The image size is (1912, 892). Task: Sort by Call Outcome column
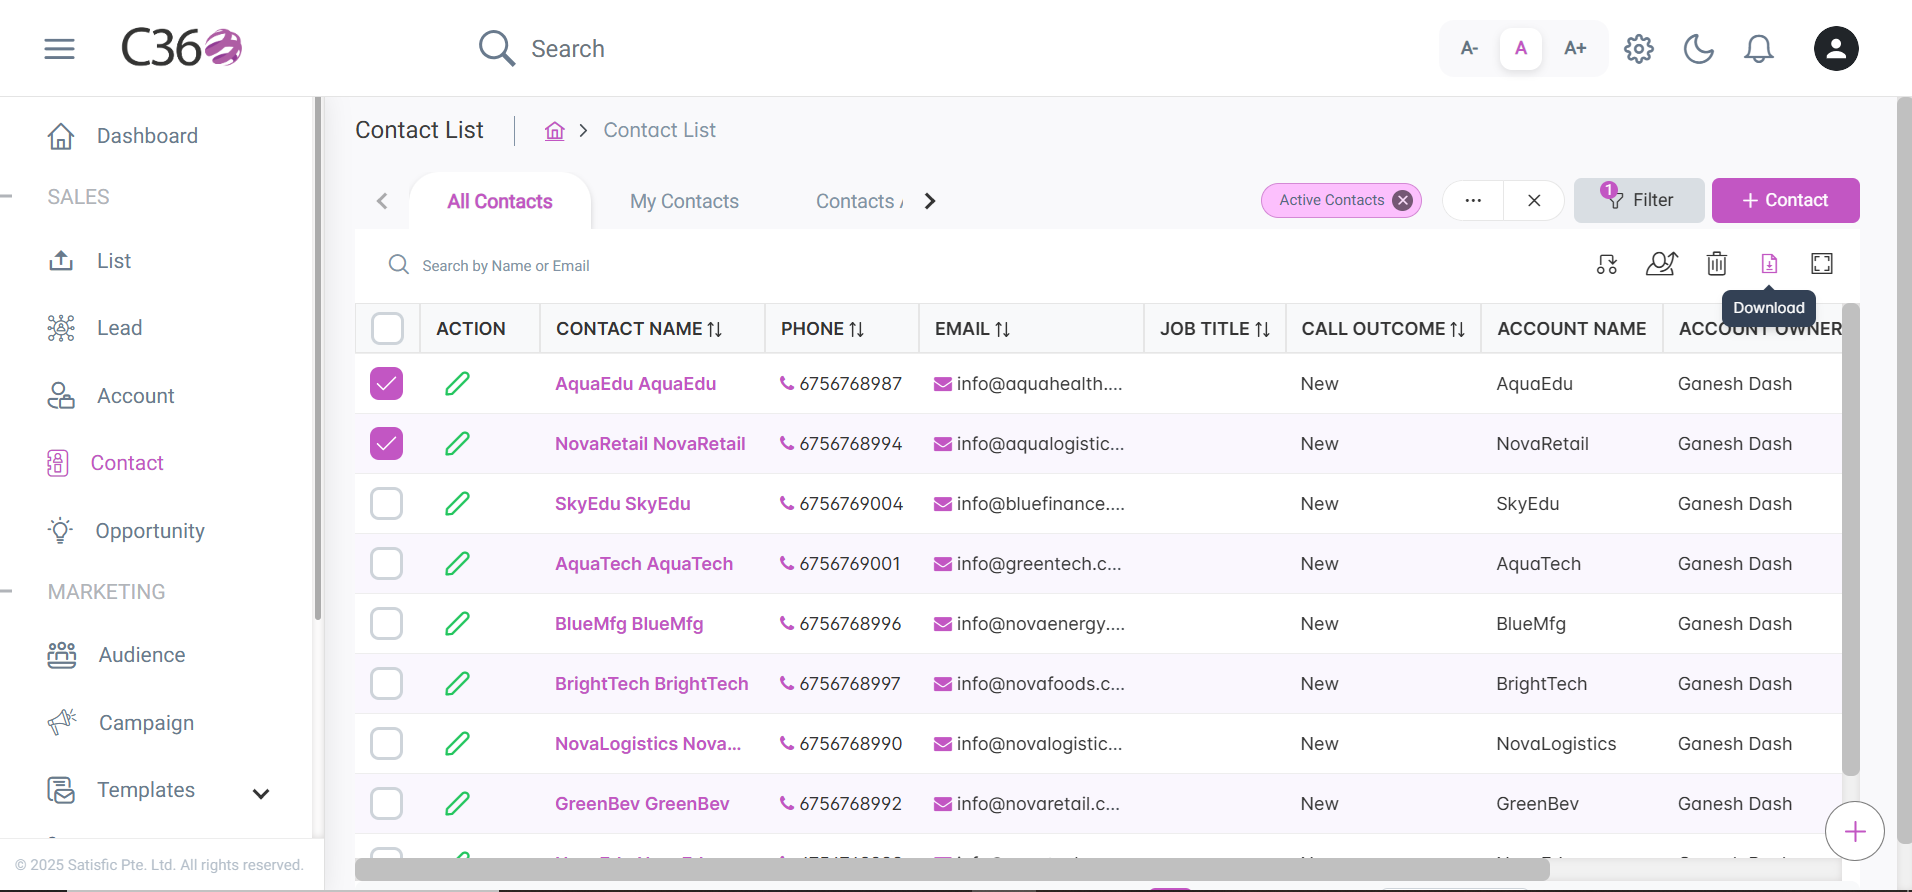(x=1457, y=329)
